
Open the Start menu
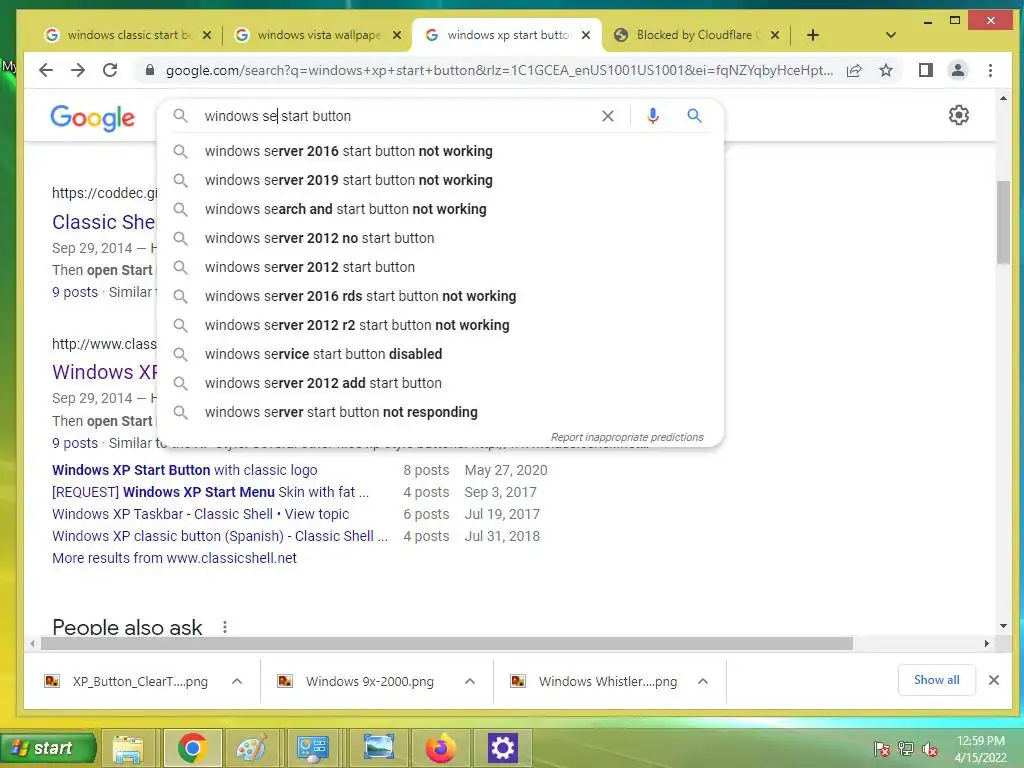[48, 748]
